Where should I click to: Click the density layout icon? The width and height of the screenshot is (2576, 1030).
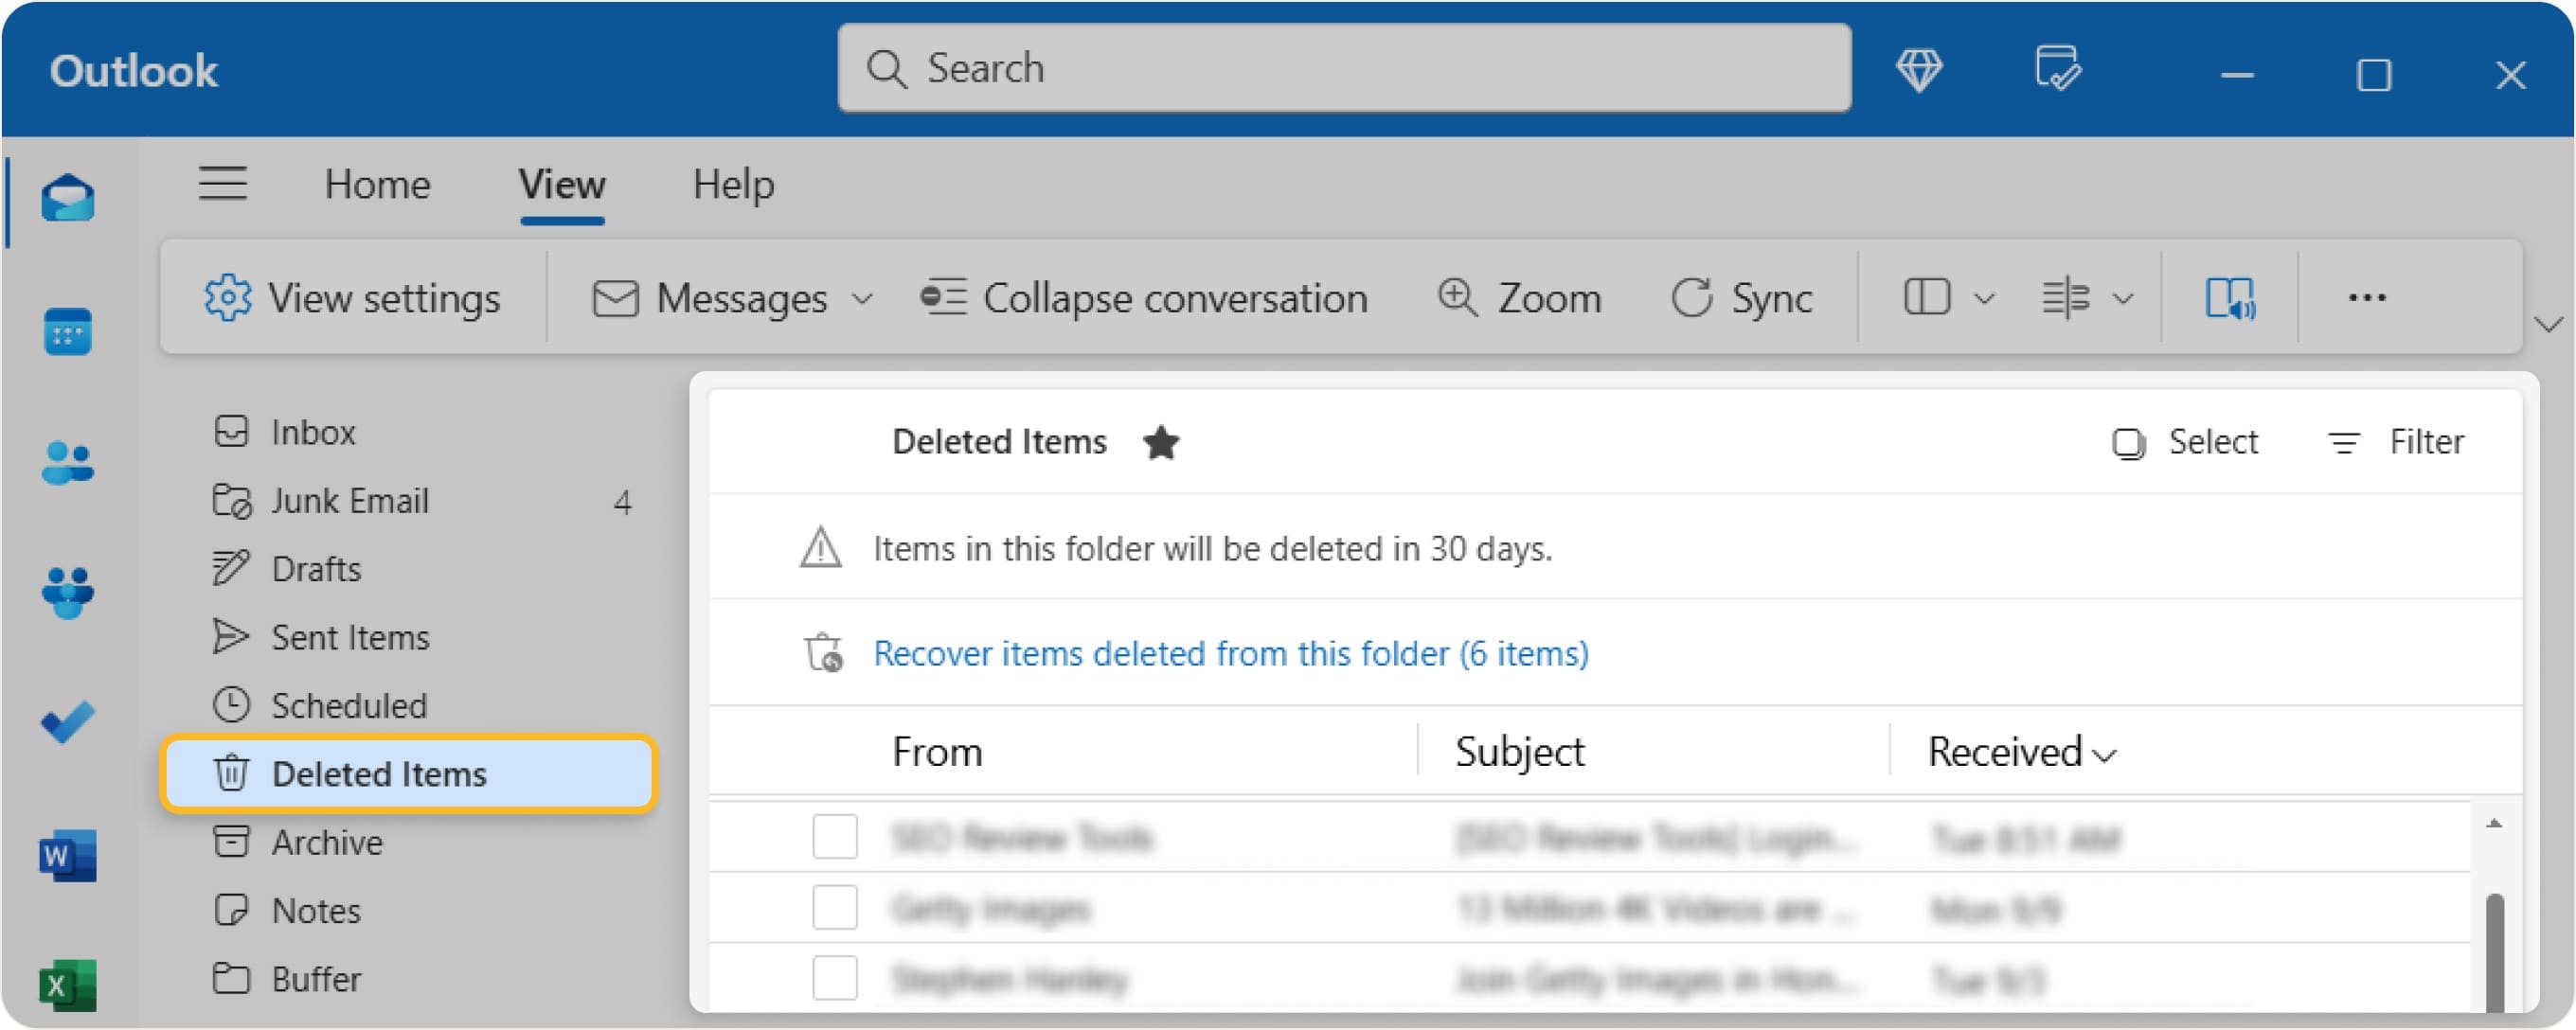click(2065, 297)
